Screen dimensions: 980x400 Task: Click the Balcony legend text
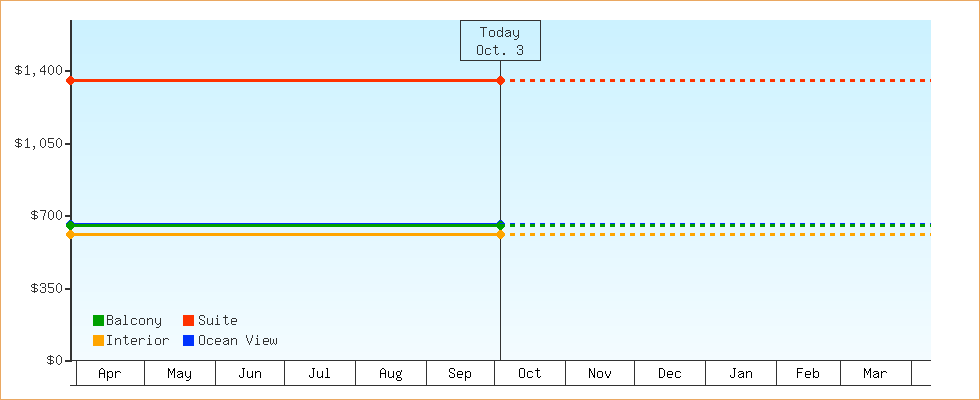click(134, 321)
